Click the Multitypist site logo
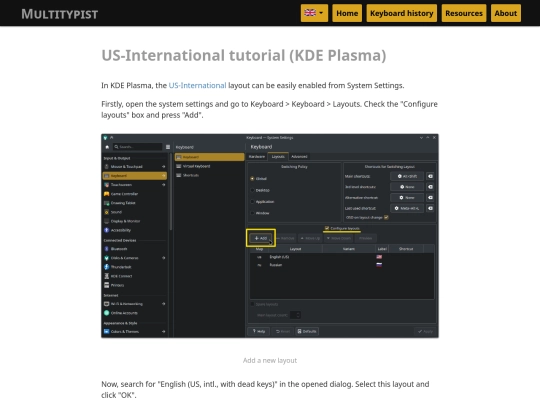The image size is (540, 405). (x=60, y=14)
